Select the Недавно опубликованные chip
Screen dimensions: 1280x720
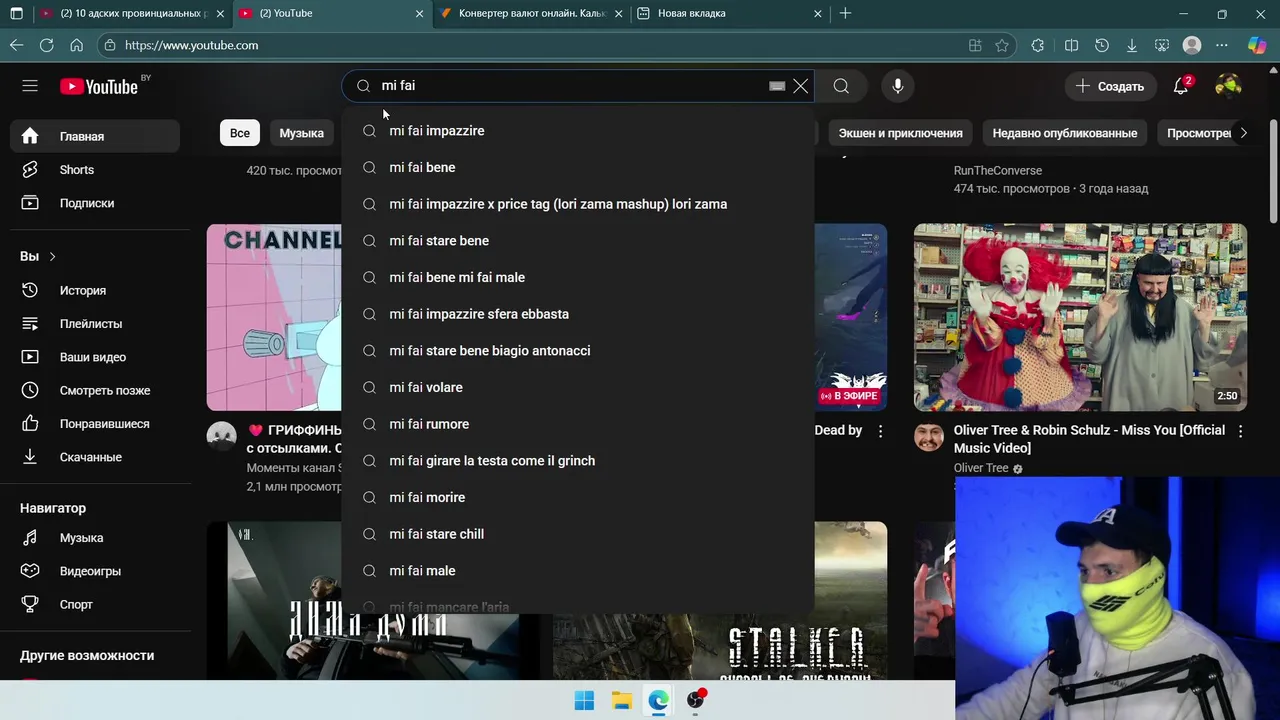coord(1064,133)
